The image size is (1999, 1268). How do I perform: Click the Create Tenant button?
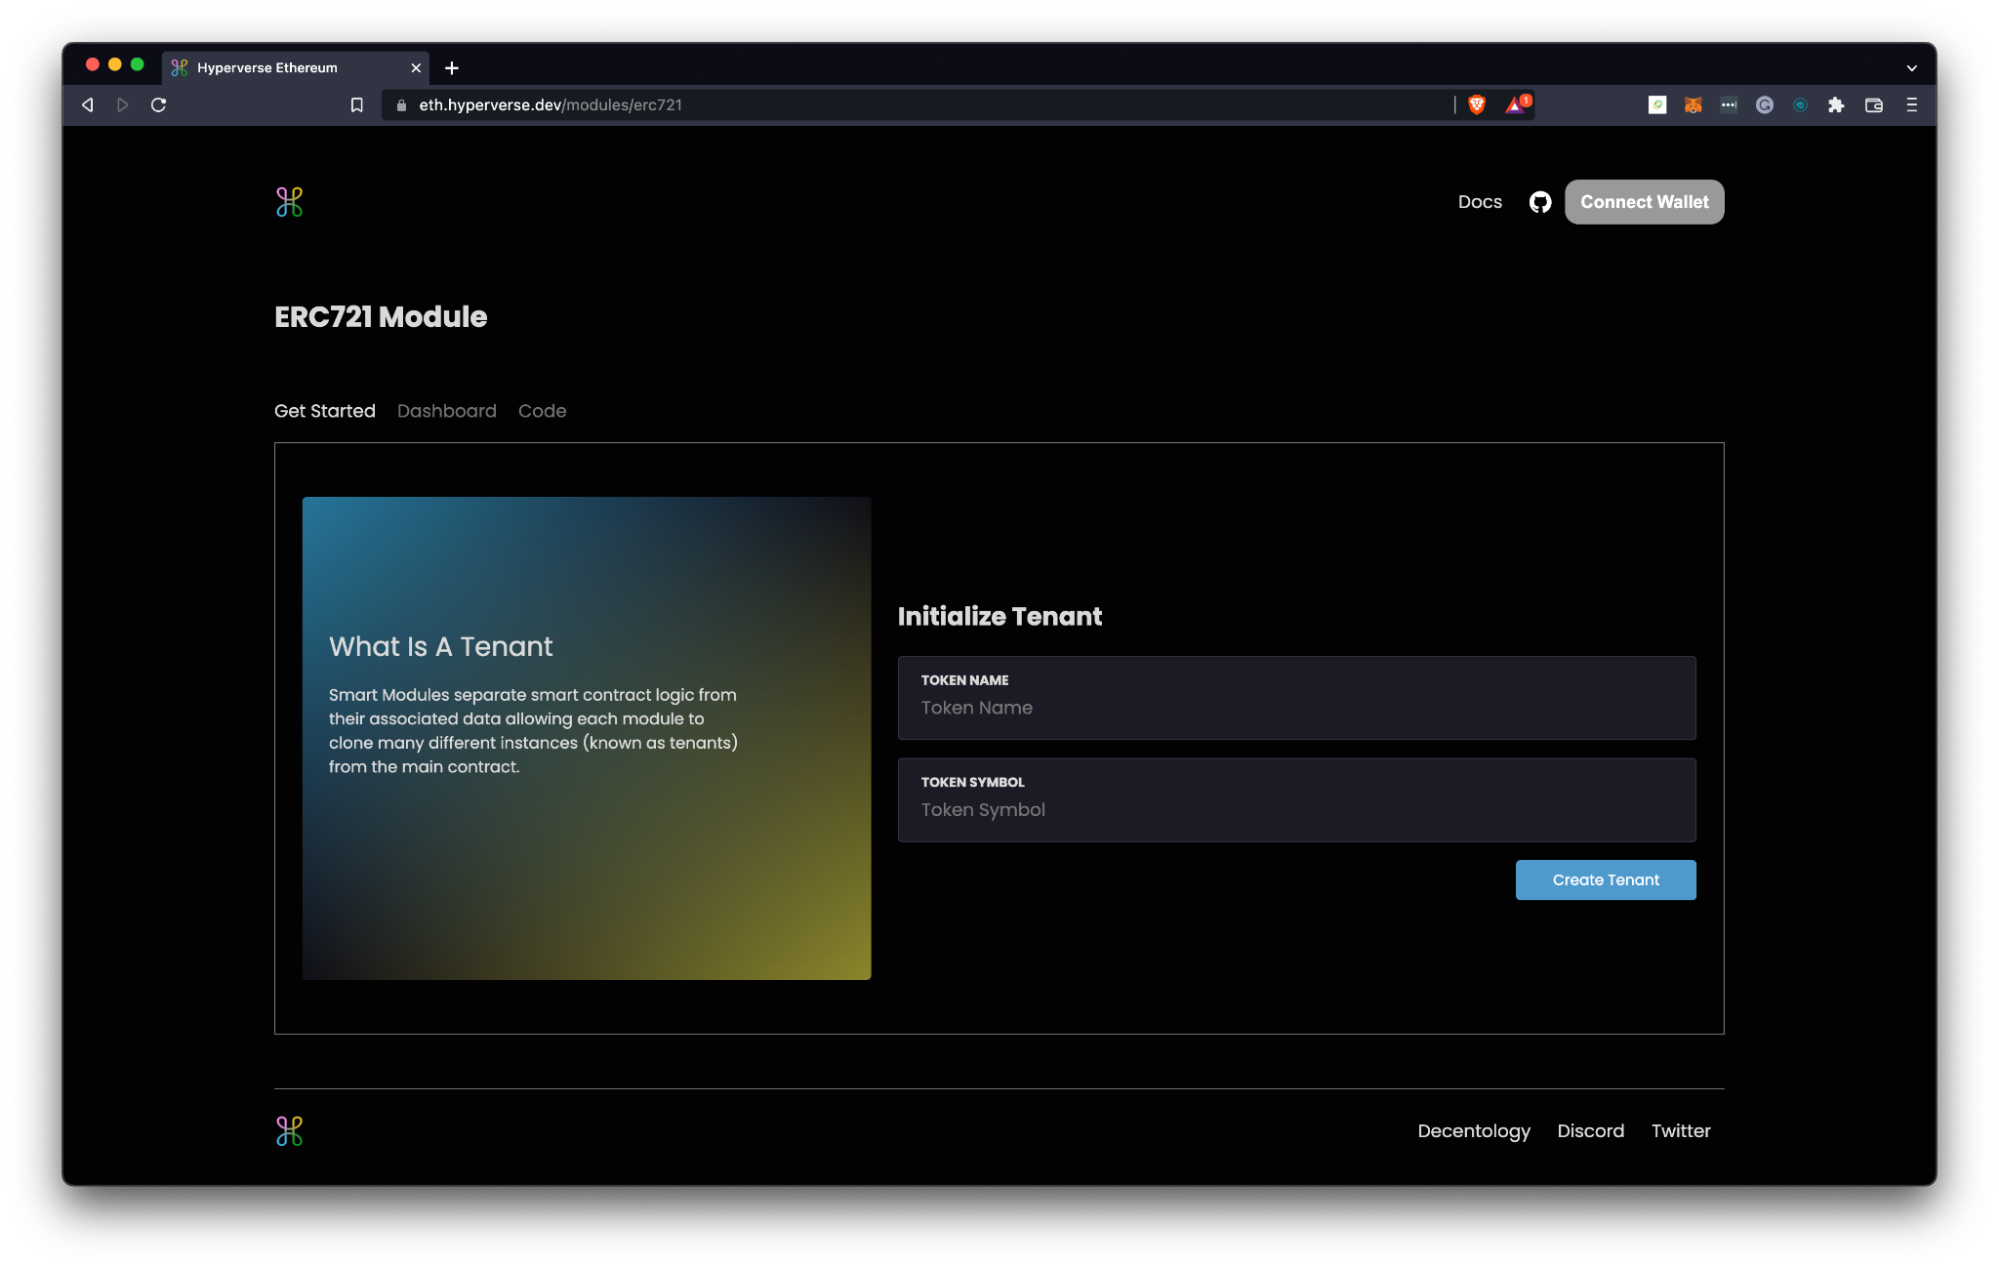(x=1605, y=880)
